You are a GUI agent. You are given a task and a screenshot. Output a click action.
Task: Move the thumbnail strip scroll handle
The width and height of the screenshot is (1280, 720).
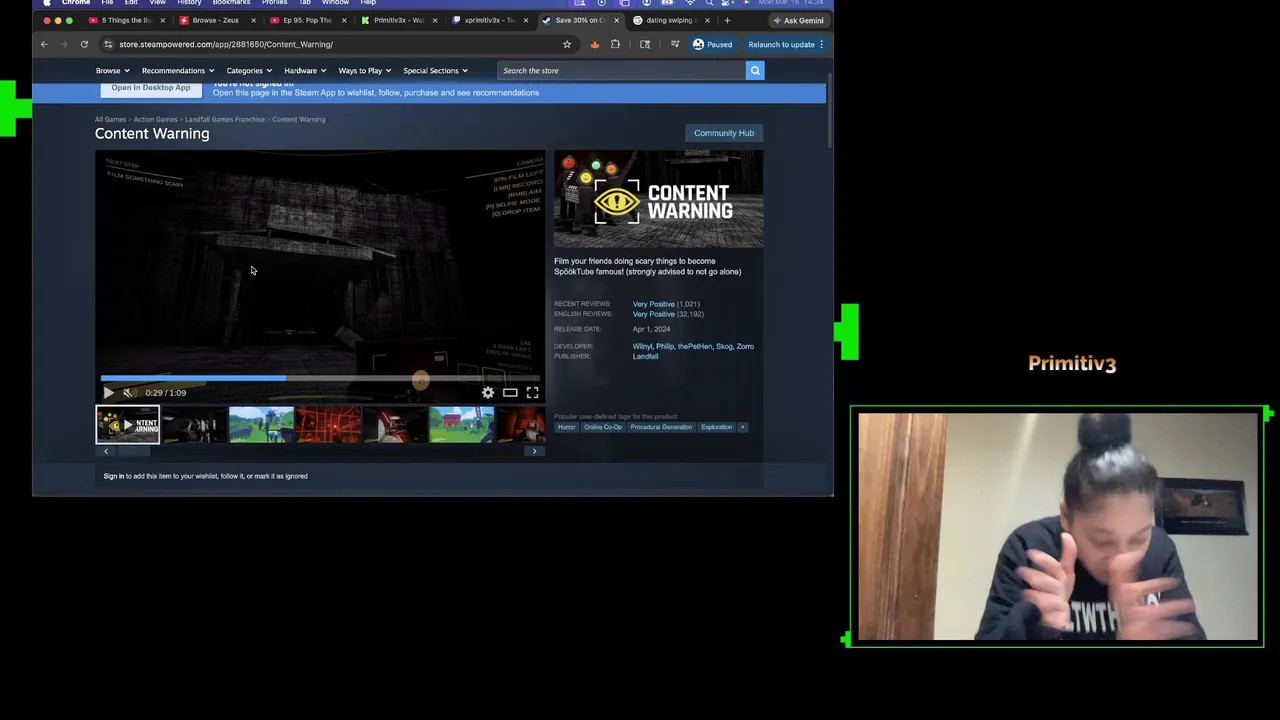(x=134, y=452)
